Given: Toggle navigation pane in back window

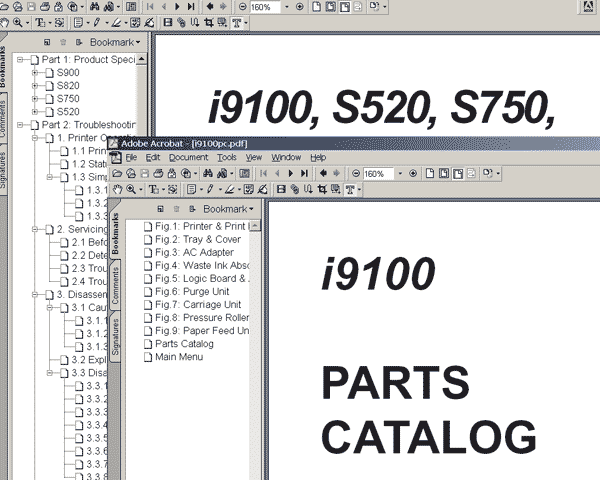Looking at the screenshot, I should click(131, 7).
